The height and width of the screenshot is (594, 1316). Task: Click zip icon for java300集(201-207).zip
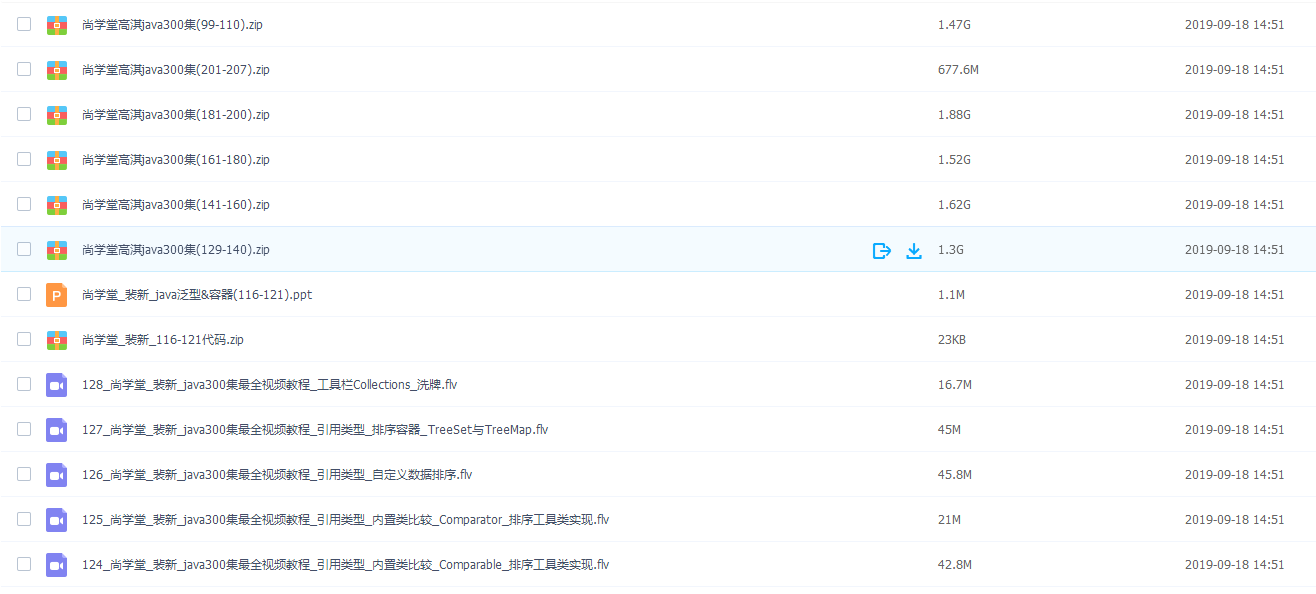coord(57,70)
